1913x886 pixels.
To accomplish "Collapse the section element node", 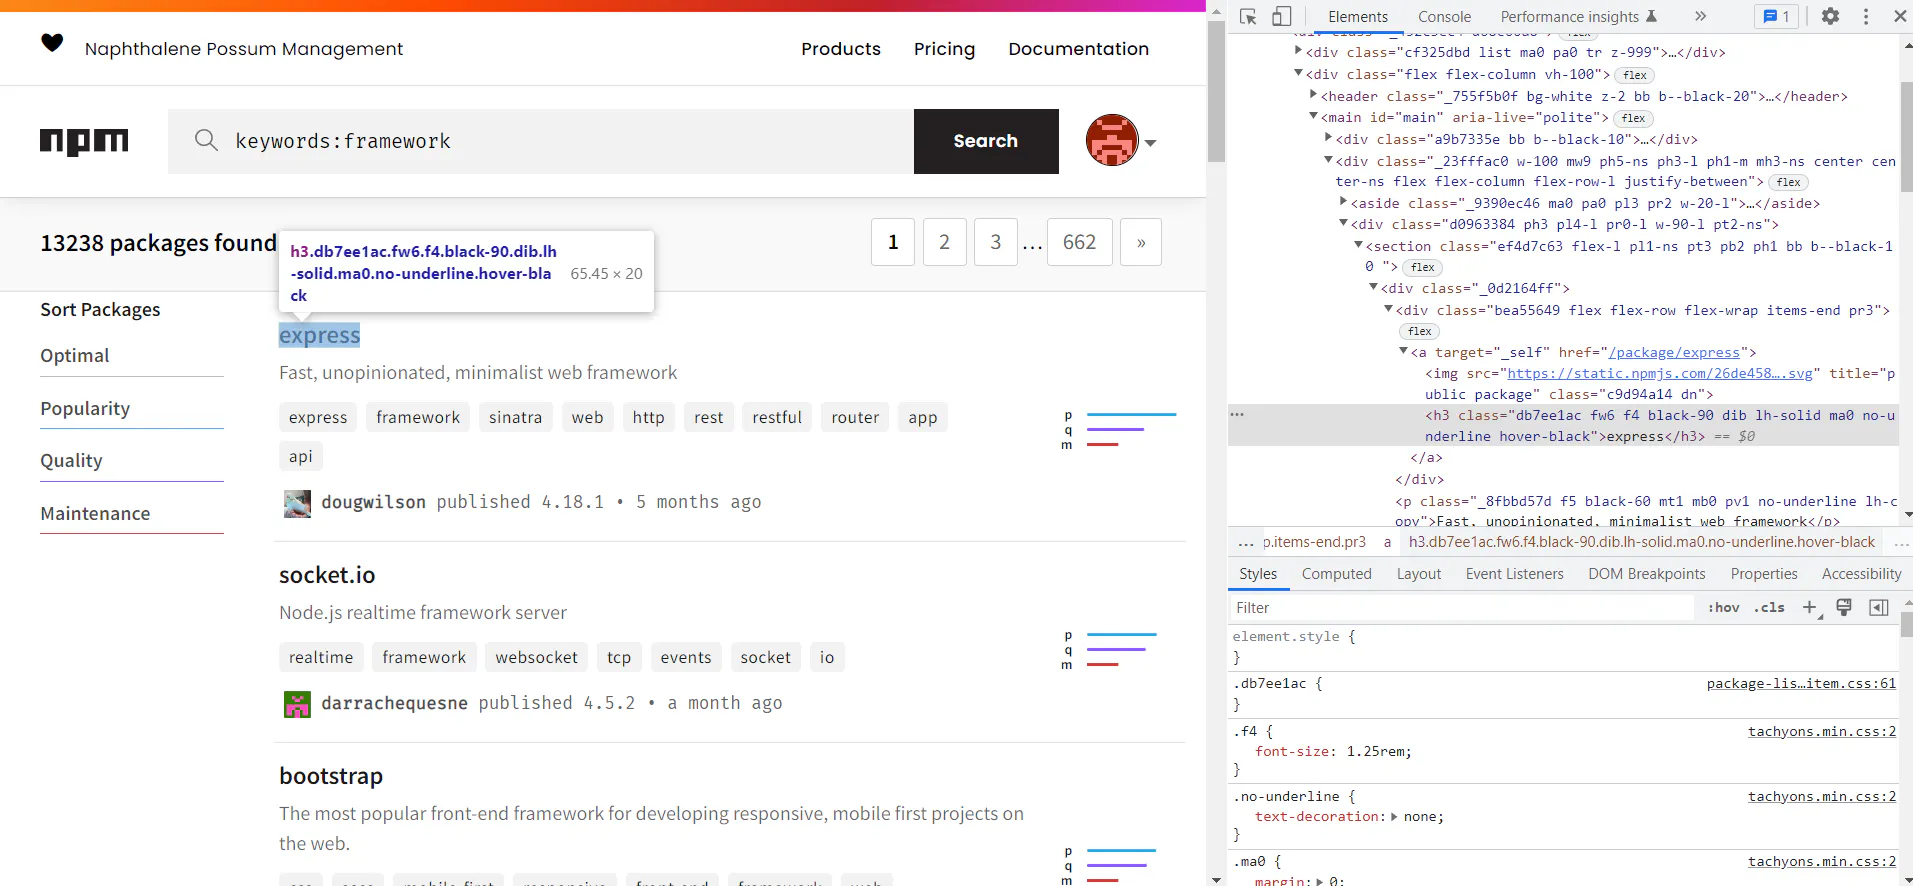I will click(1359, 245).
